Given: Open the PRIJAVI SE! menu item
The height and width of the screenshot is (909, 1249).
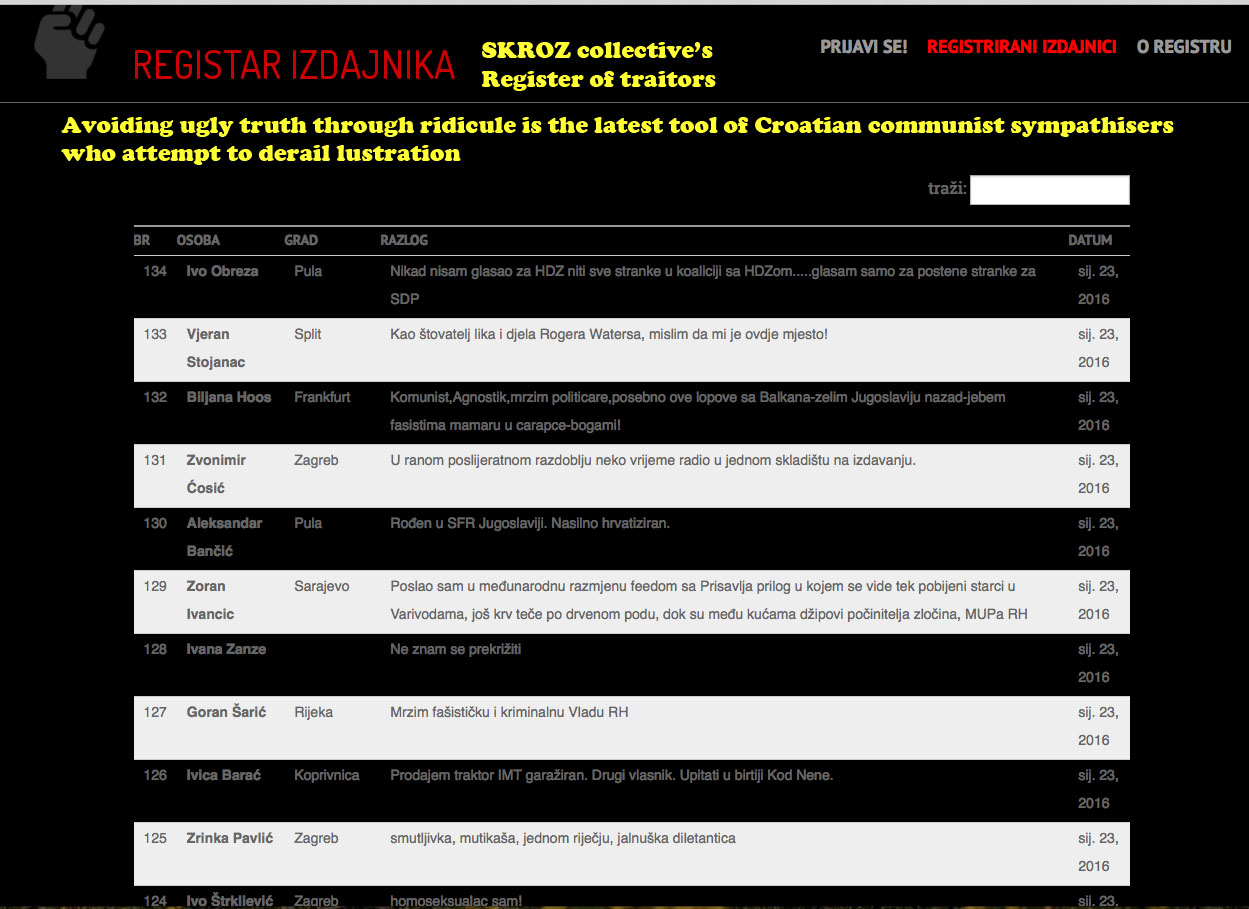Looking at the screenshot, I should click(863, 47).
